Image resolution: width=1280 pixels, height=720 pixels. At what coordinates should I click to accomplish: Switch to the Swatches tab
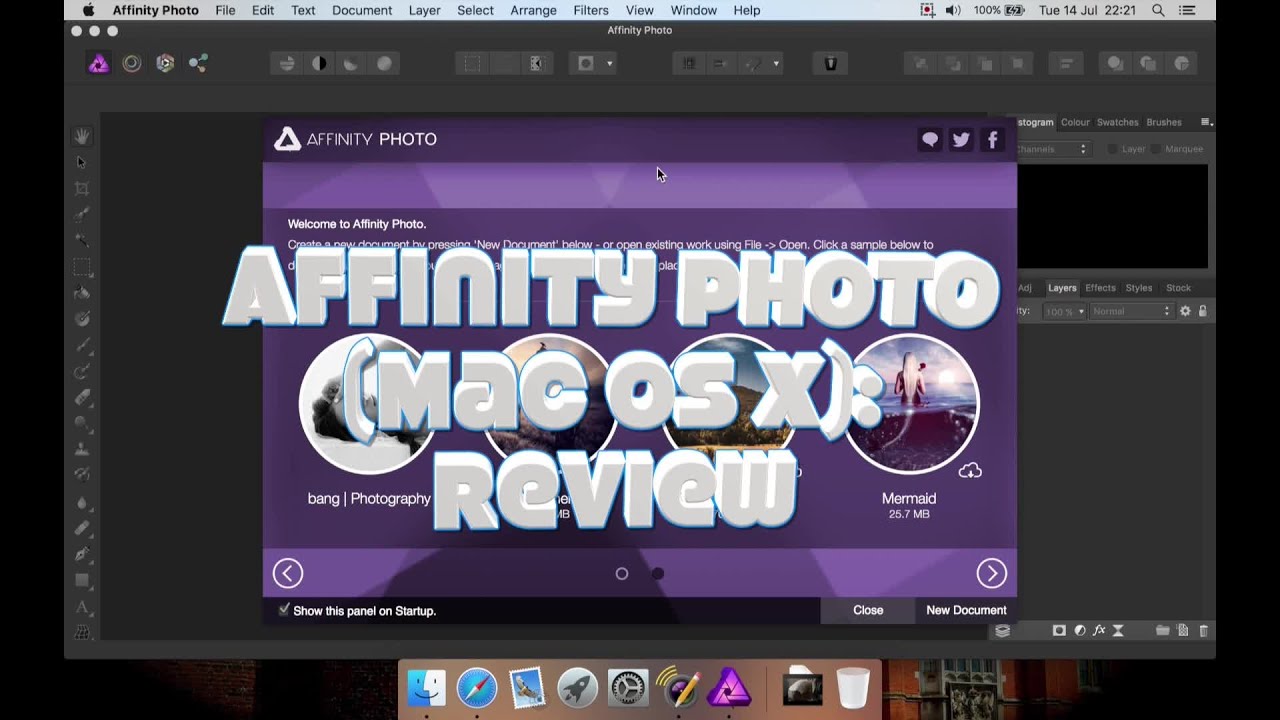tap(1117, 122)
